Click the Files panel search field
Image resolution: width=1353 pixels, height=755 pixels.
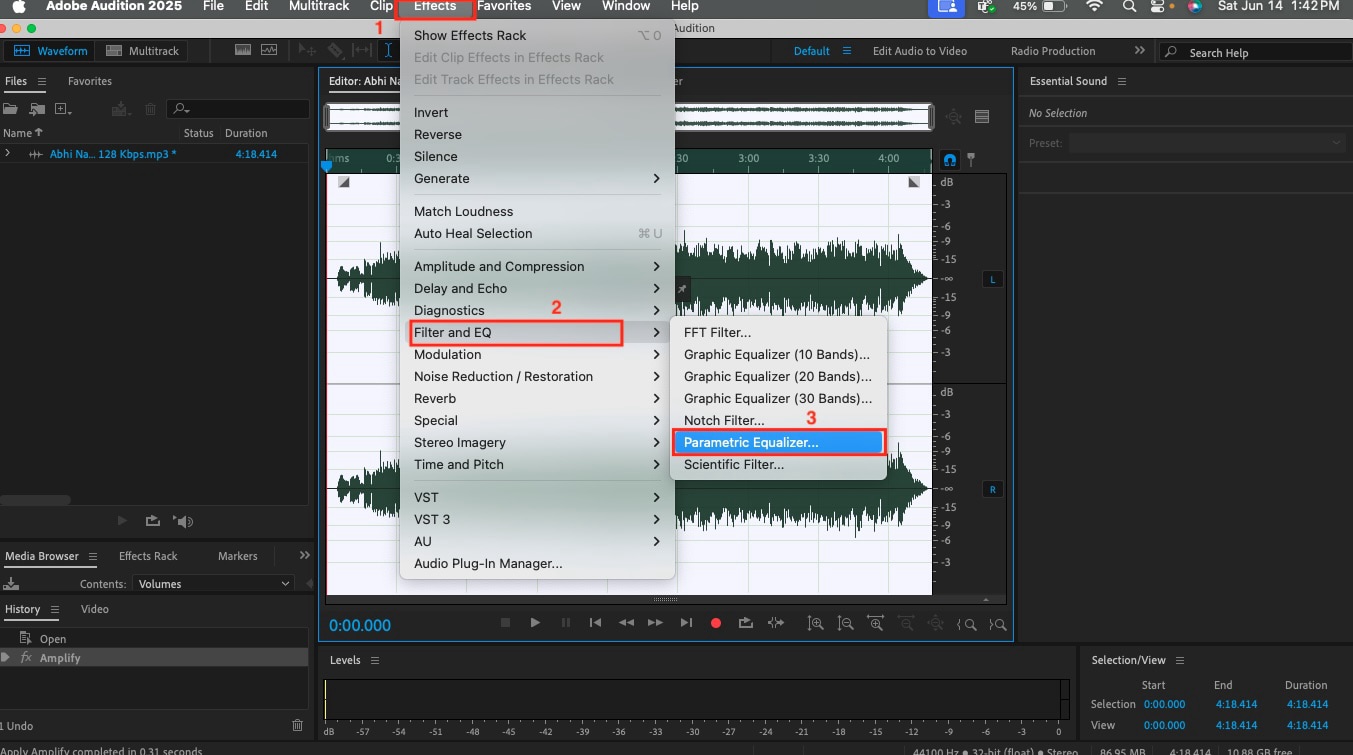pyautogui.click(x=238, y=109)
